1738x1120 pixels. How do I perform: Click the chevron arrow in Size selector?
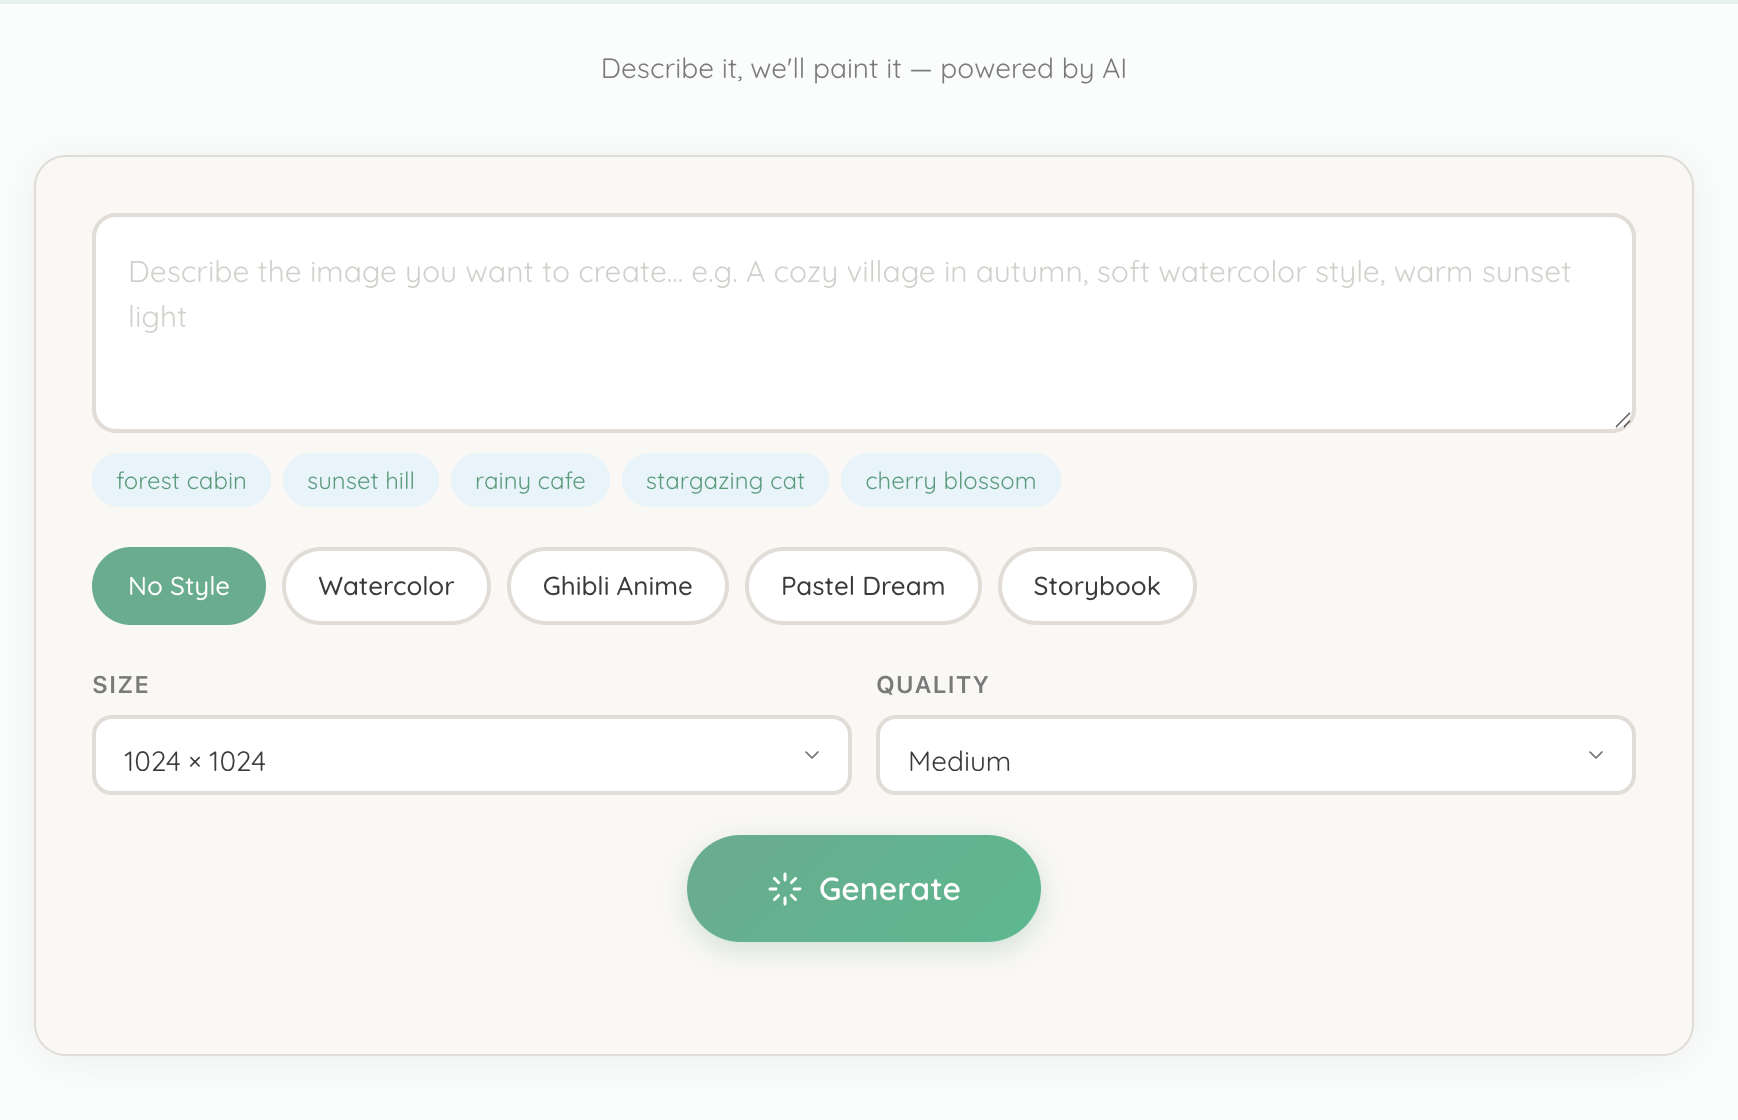pyautogui.click(x=812, y=755)
